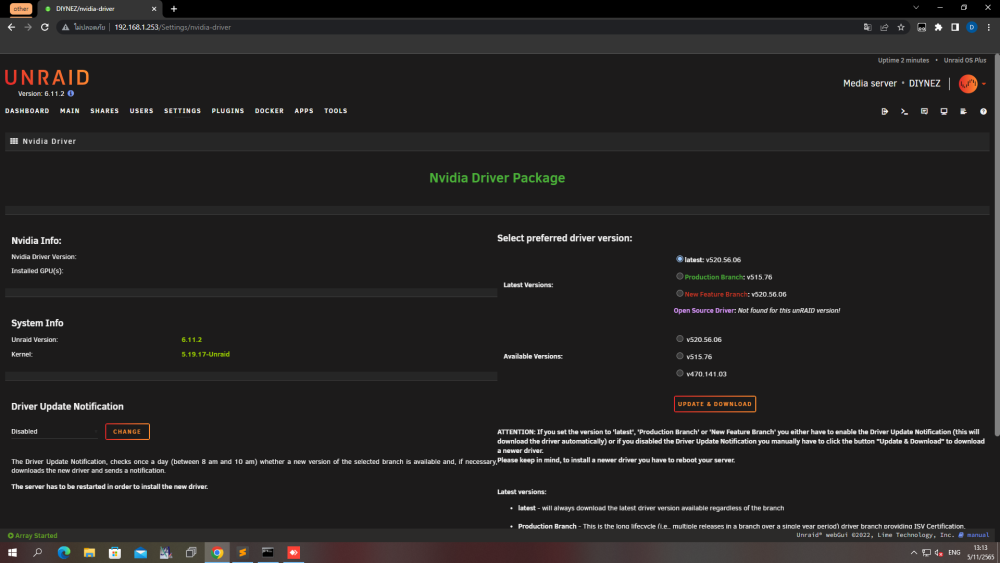The height and width of the screenshot is (563, 1000).
Task: Choose available version v520.56.06
Action: (x=680, y=339)
